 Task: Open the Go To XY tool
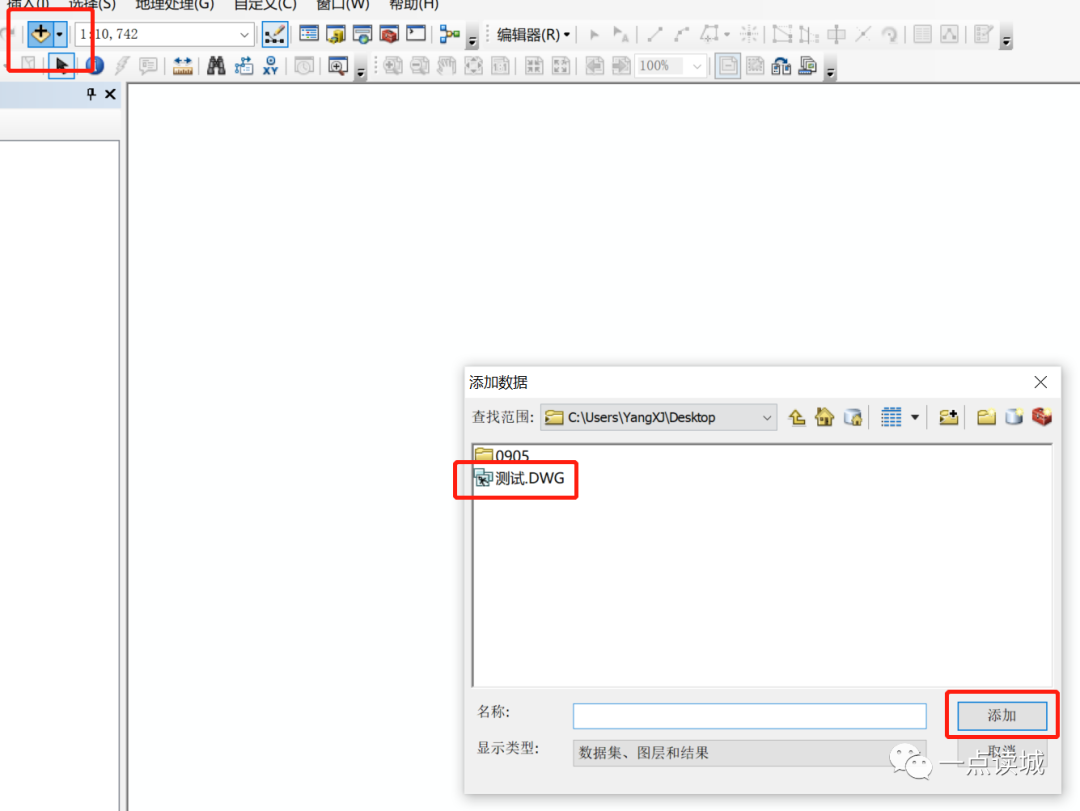coord(270,66)
